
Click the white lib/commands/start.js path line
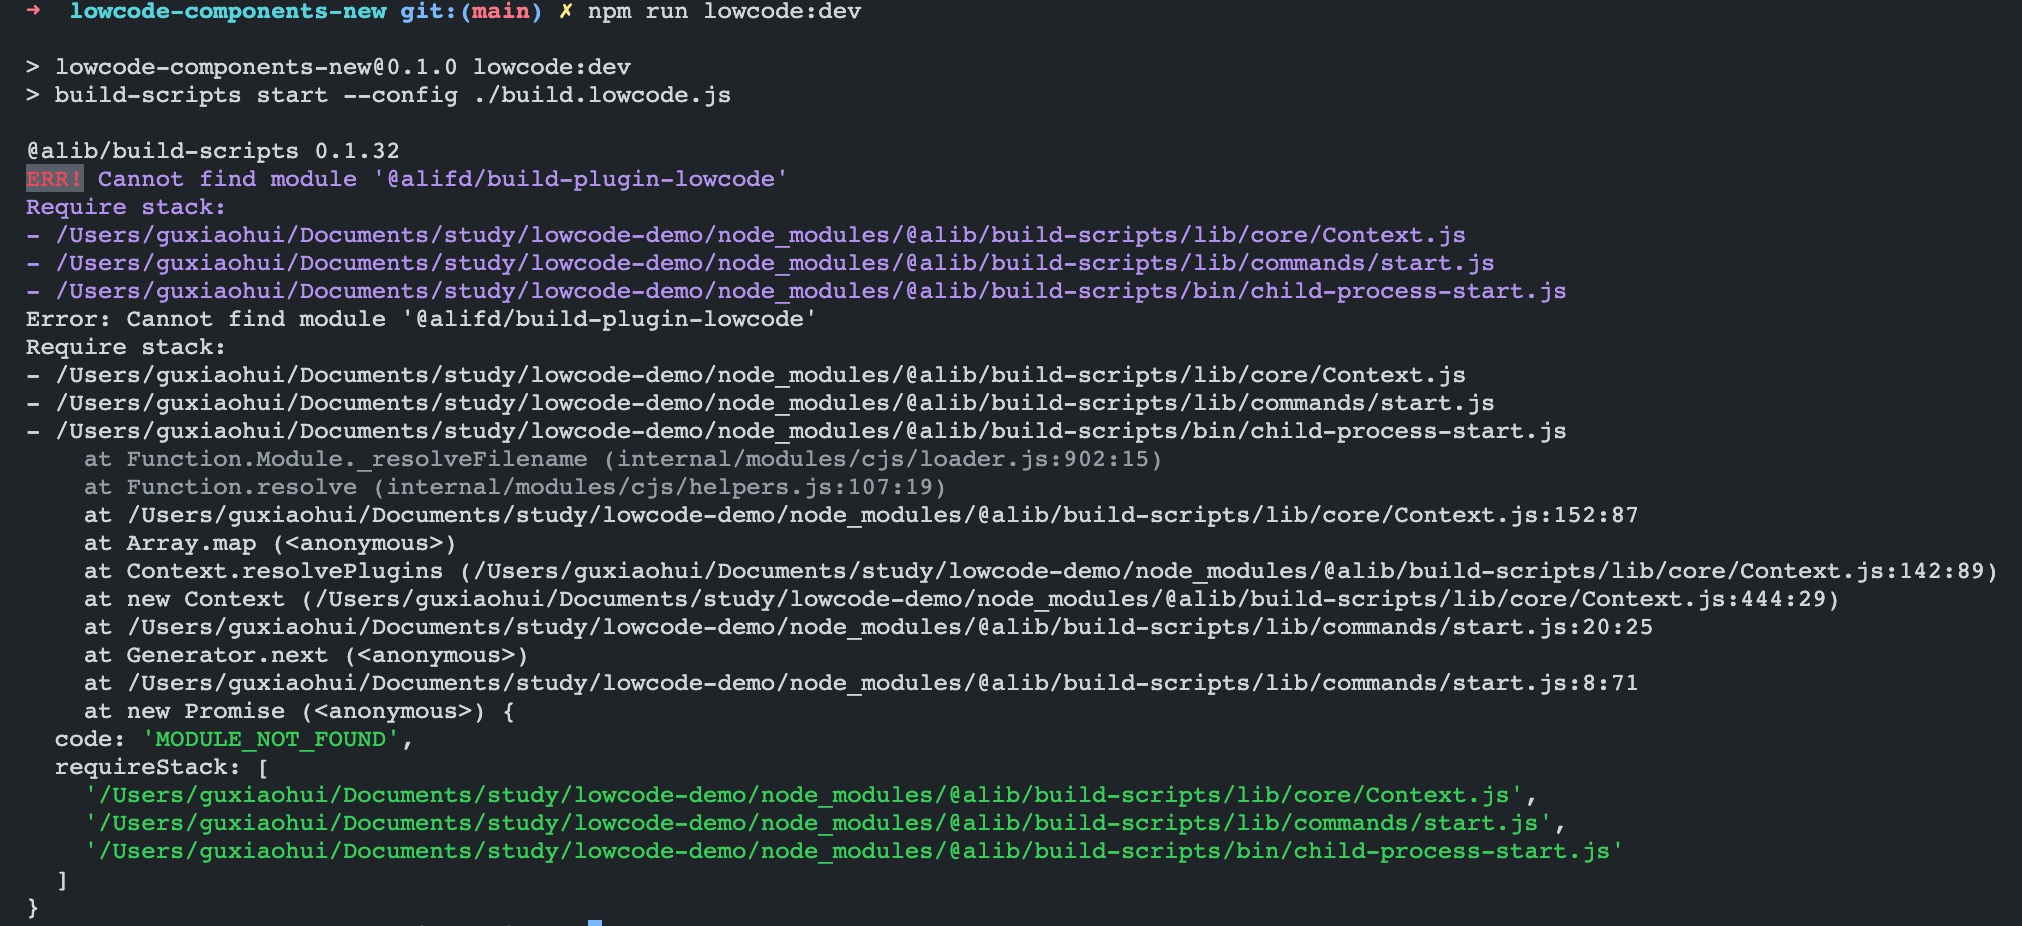(x=760, y=403)
